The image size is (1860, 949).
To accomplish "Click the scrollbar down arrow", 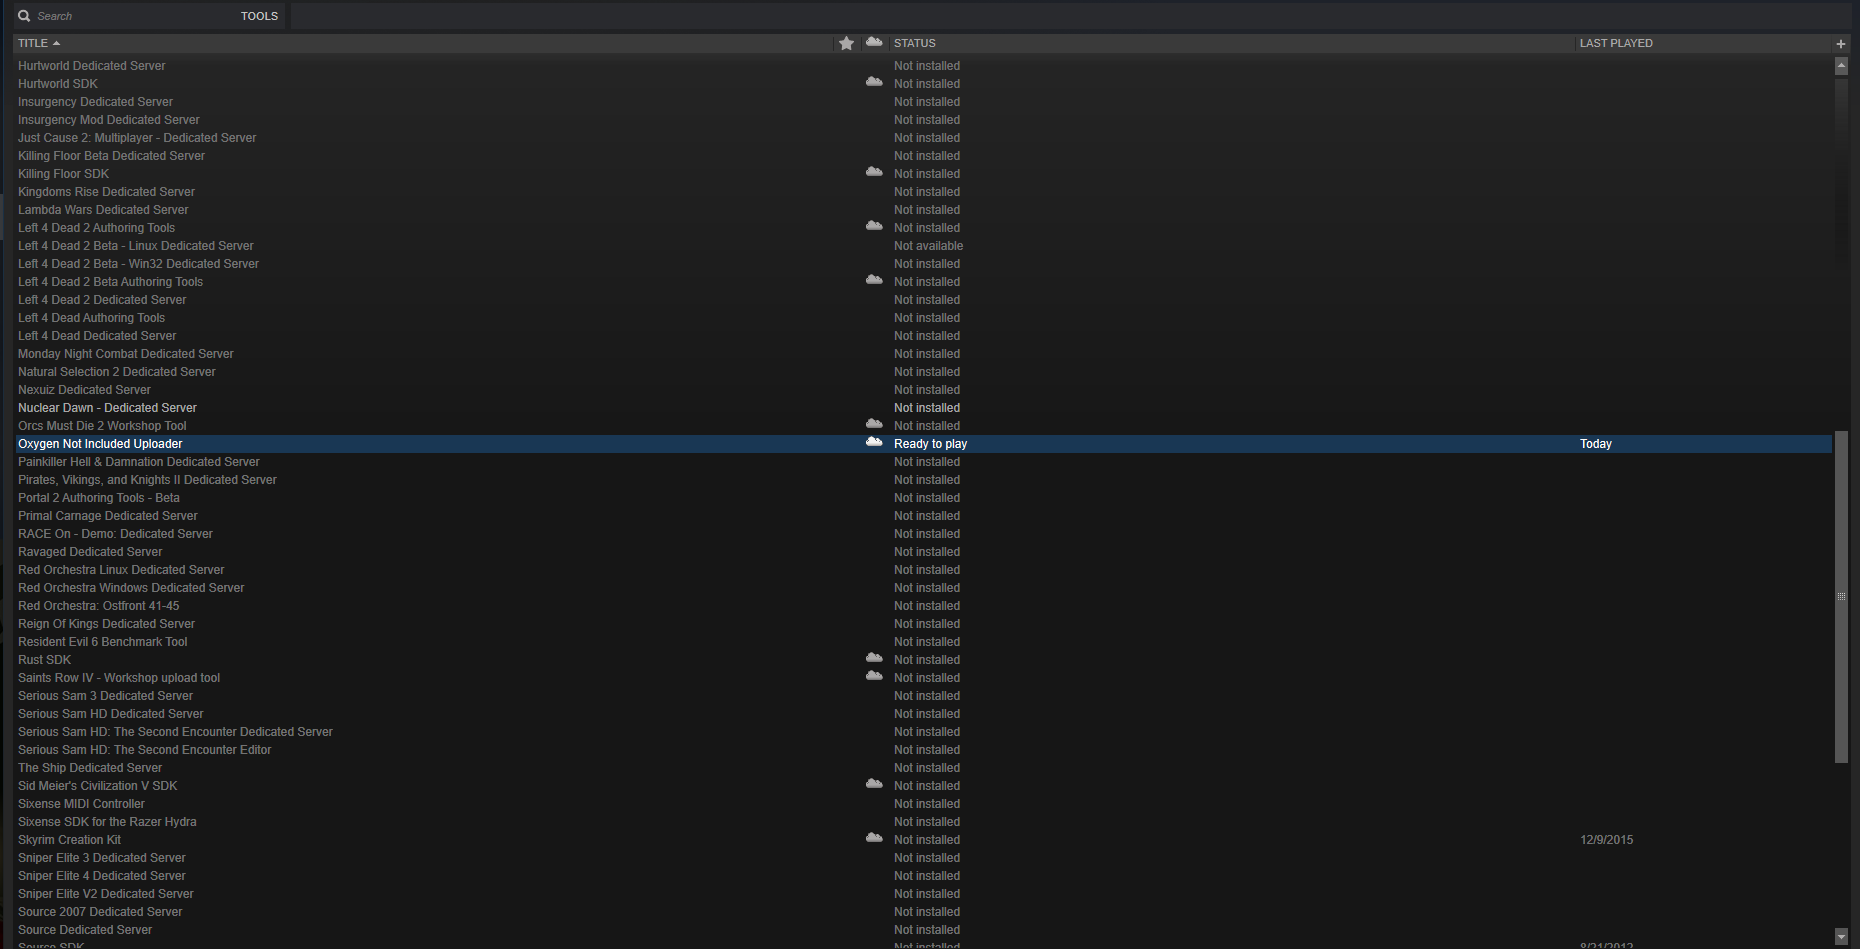I will [1841, 937].
